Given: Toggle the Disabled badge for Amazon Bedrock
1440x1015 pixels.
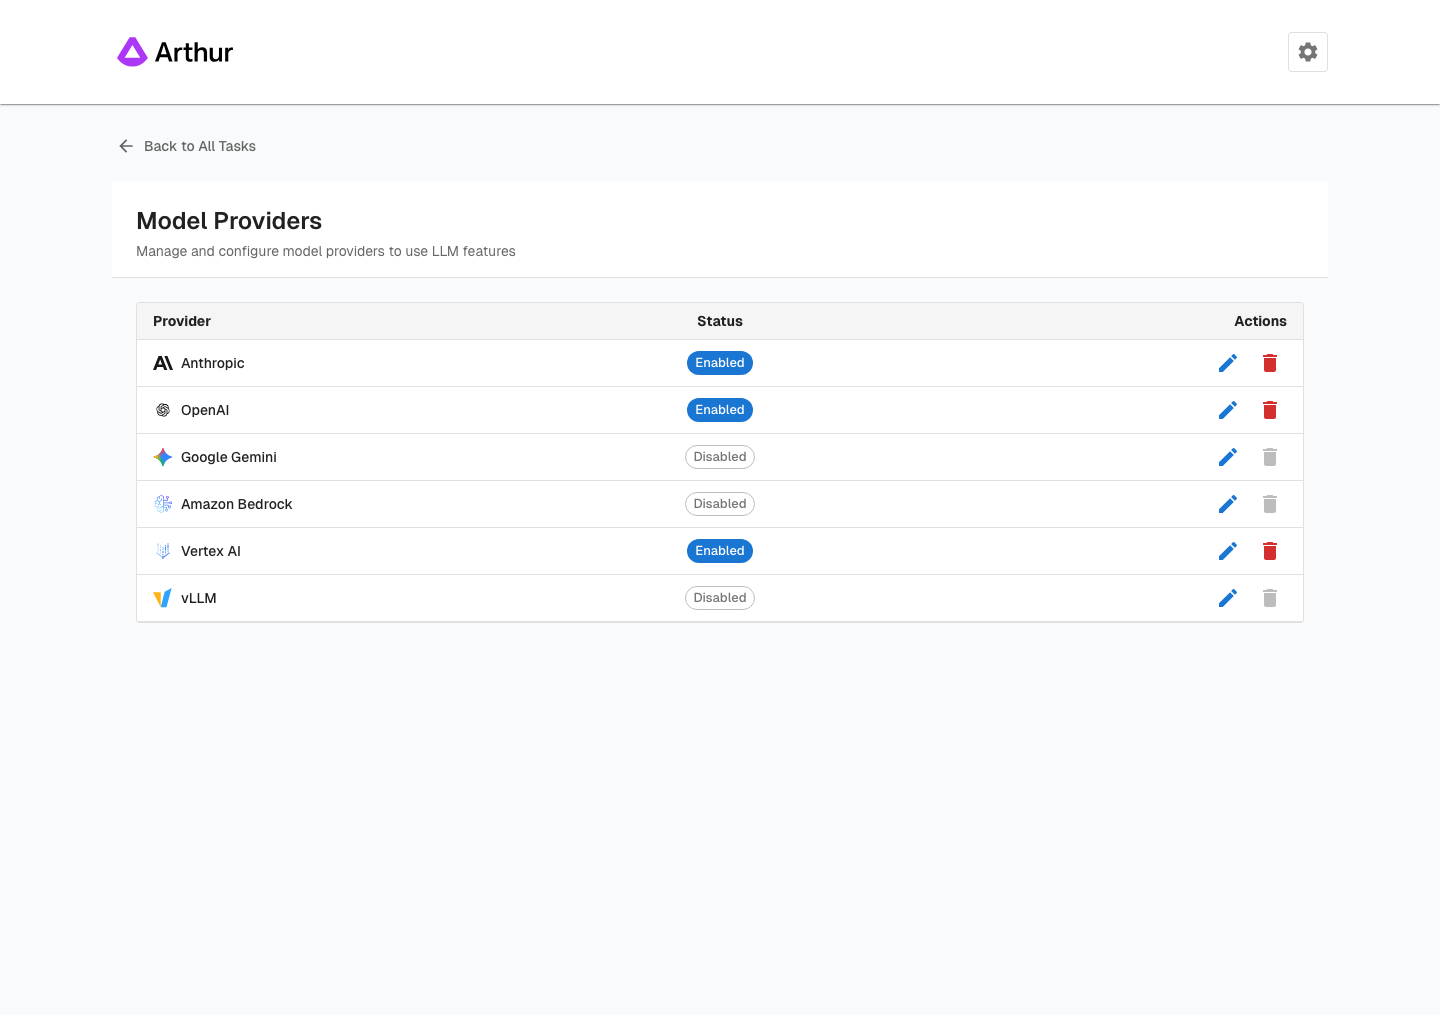Looking at the screenshot, I should (x=720, y=504).
